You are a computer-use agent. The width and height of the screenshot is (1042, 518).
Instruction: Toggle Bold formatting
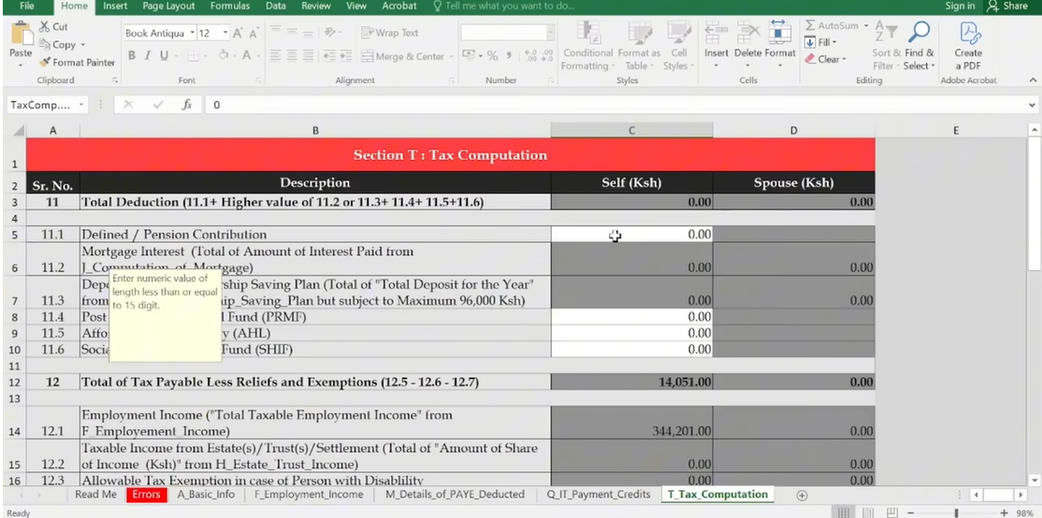[x=131, y=56]
